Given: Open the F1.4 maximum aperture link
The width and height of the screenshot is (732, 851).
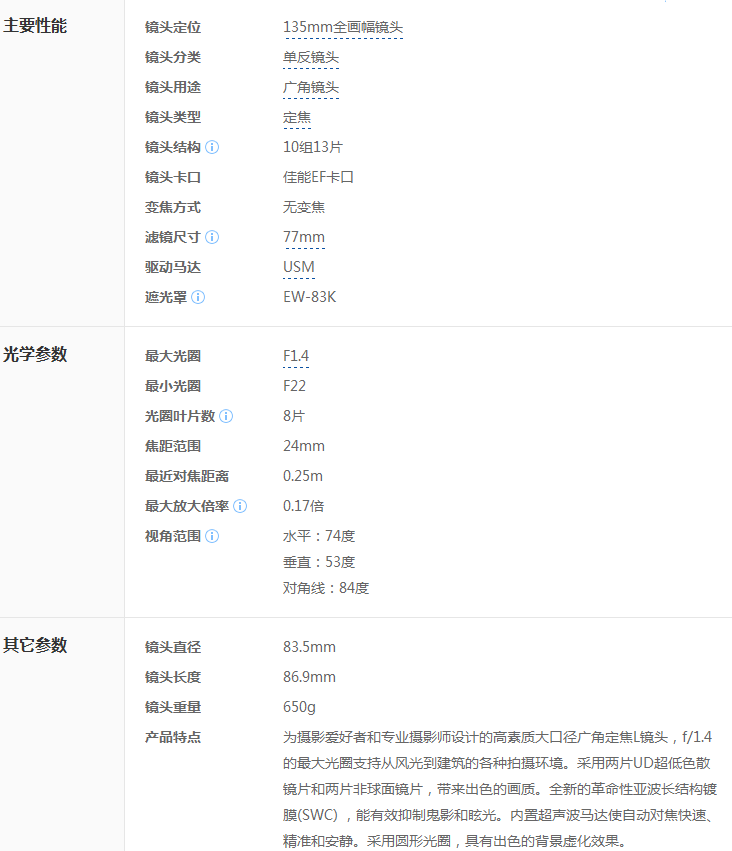Looking at the screenshot, I should 296,356.
